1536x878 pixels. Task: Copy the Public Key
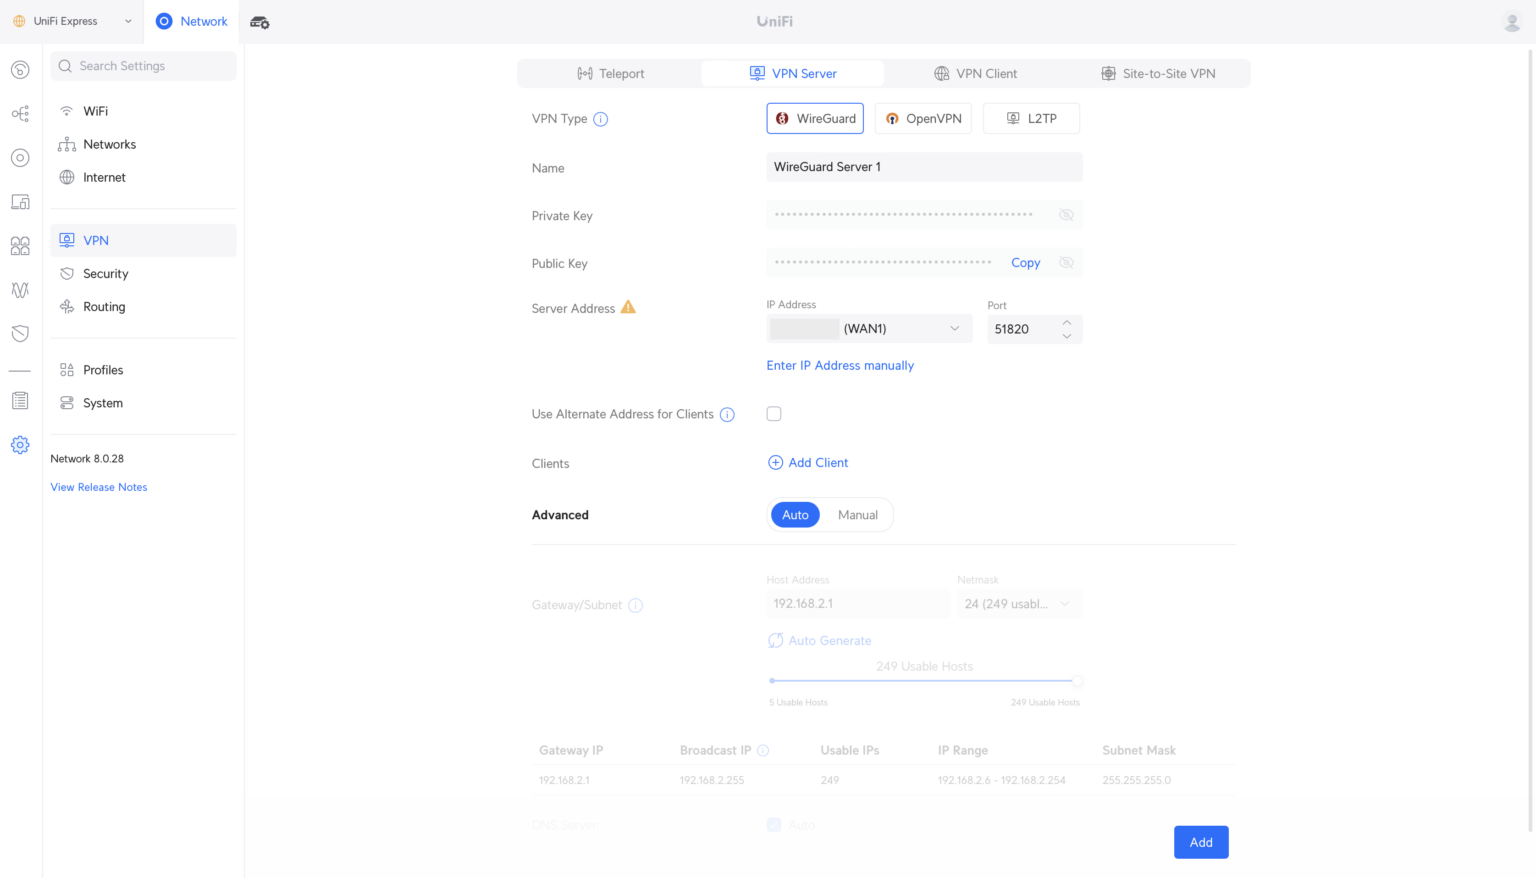[x=1025, y=262]
